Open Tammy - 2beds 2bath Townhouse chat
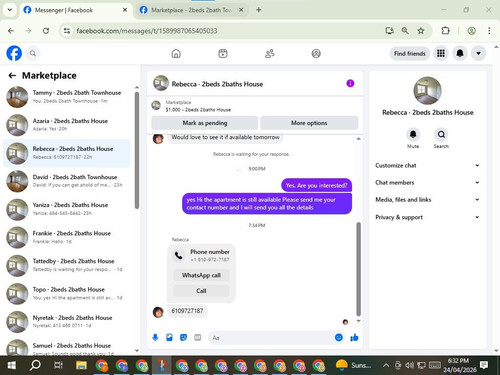Image resolution: width=500 pixels, height=375 pixels. 67,97
